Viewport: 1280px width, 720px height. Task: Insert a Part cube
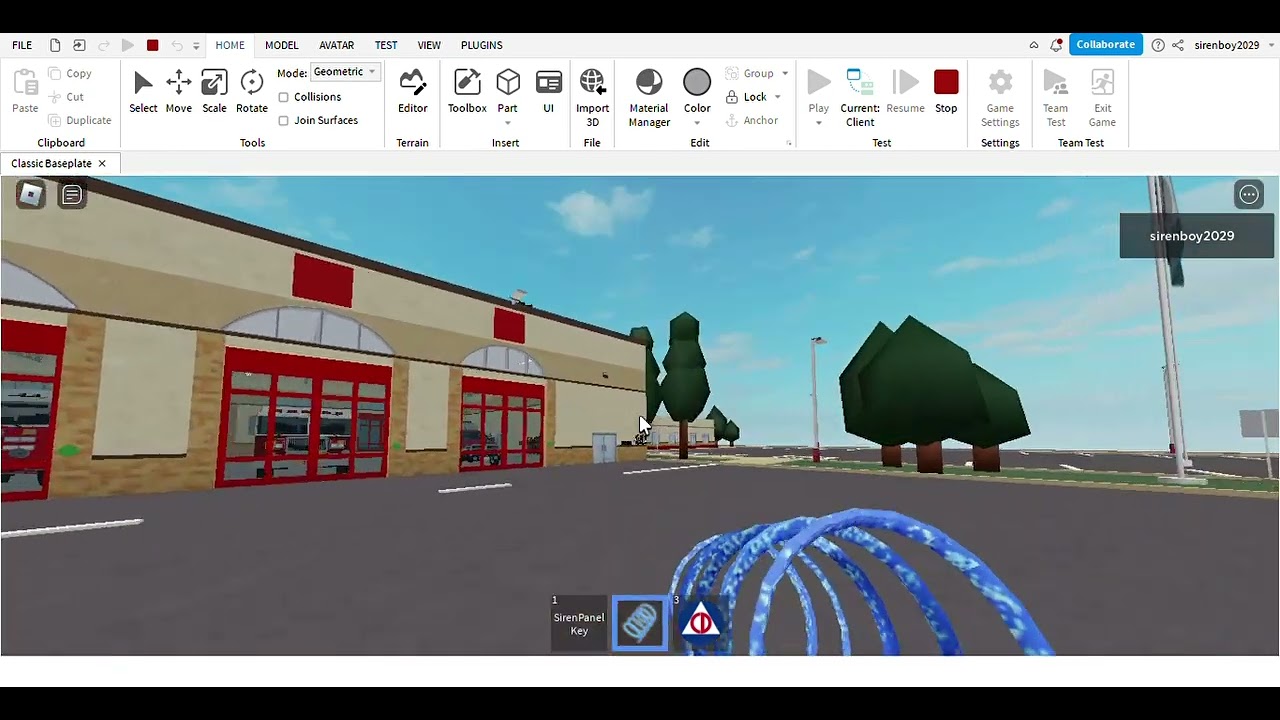click(x=508, y=82)
